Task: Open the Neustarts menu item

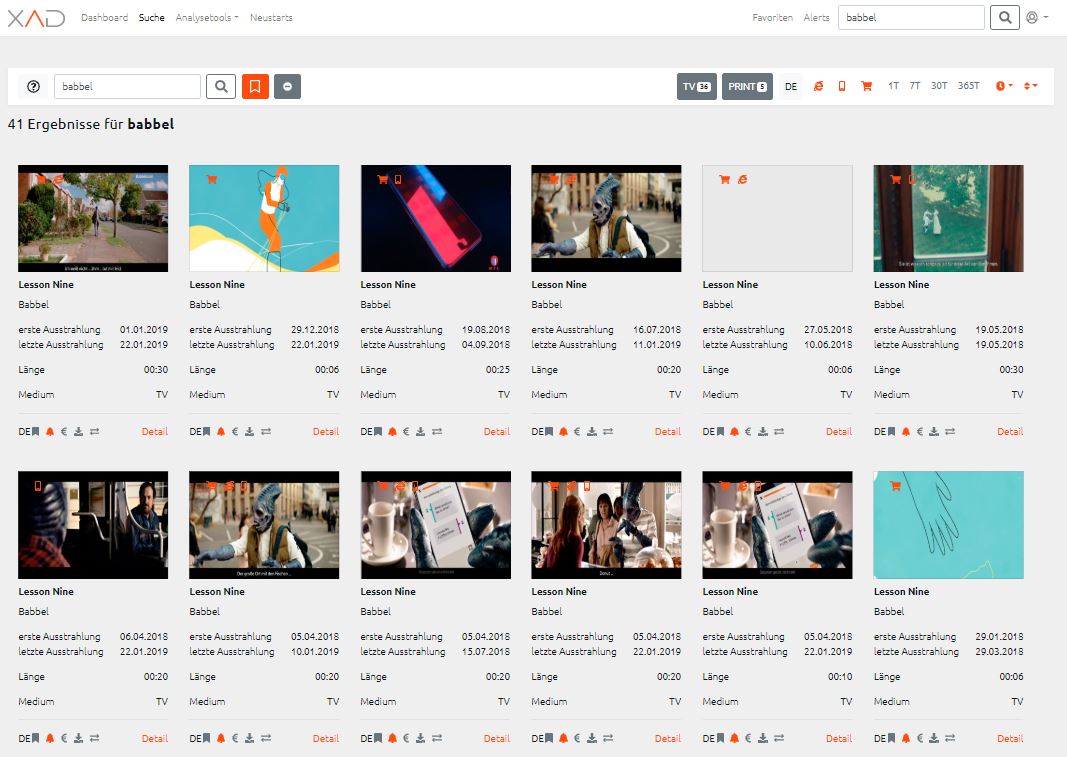Action: point(271,18)
